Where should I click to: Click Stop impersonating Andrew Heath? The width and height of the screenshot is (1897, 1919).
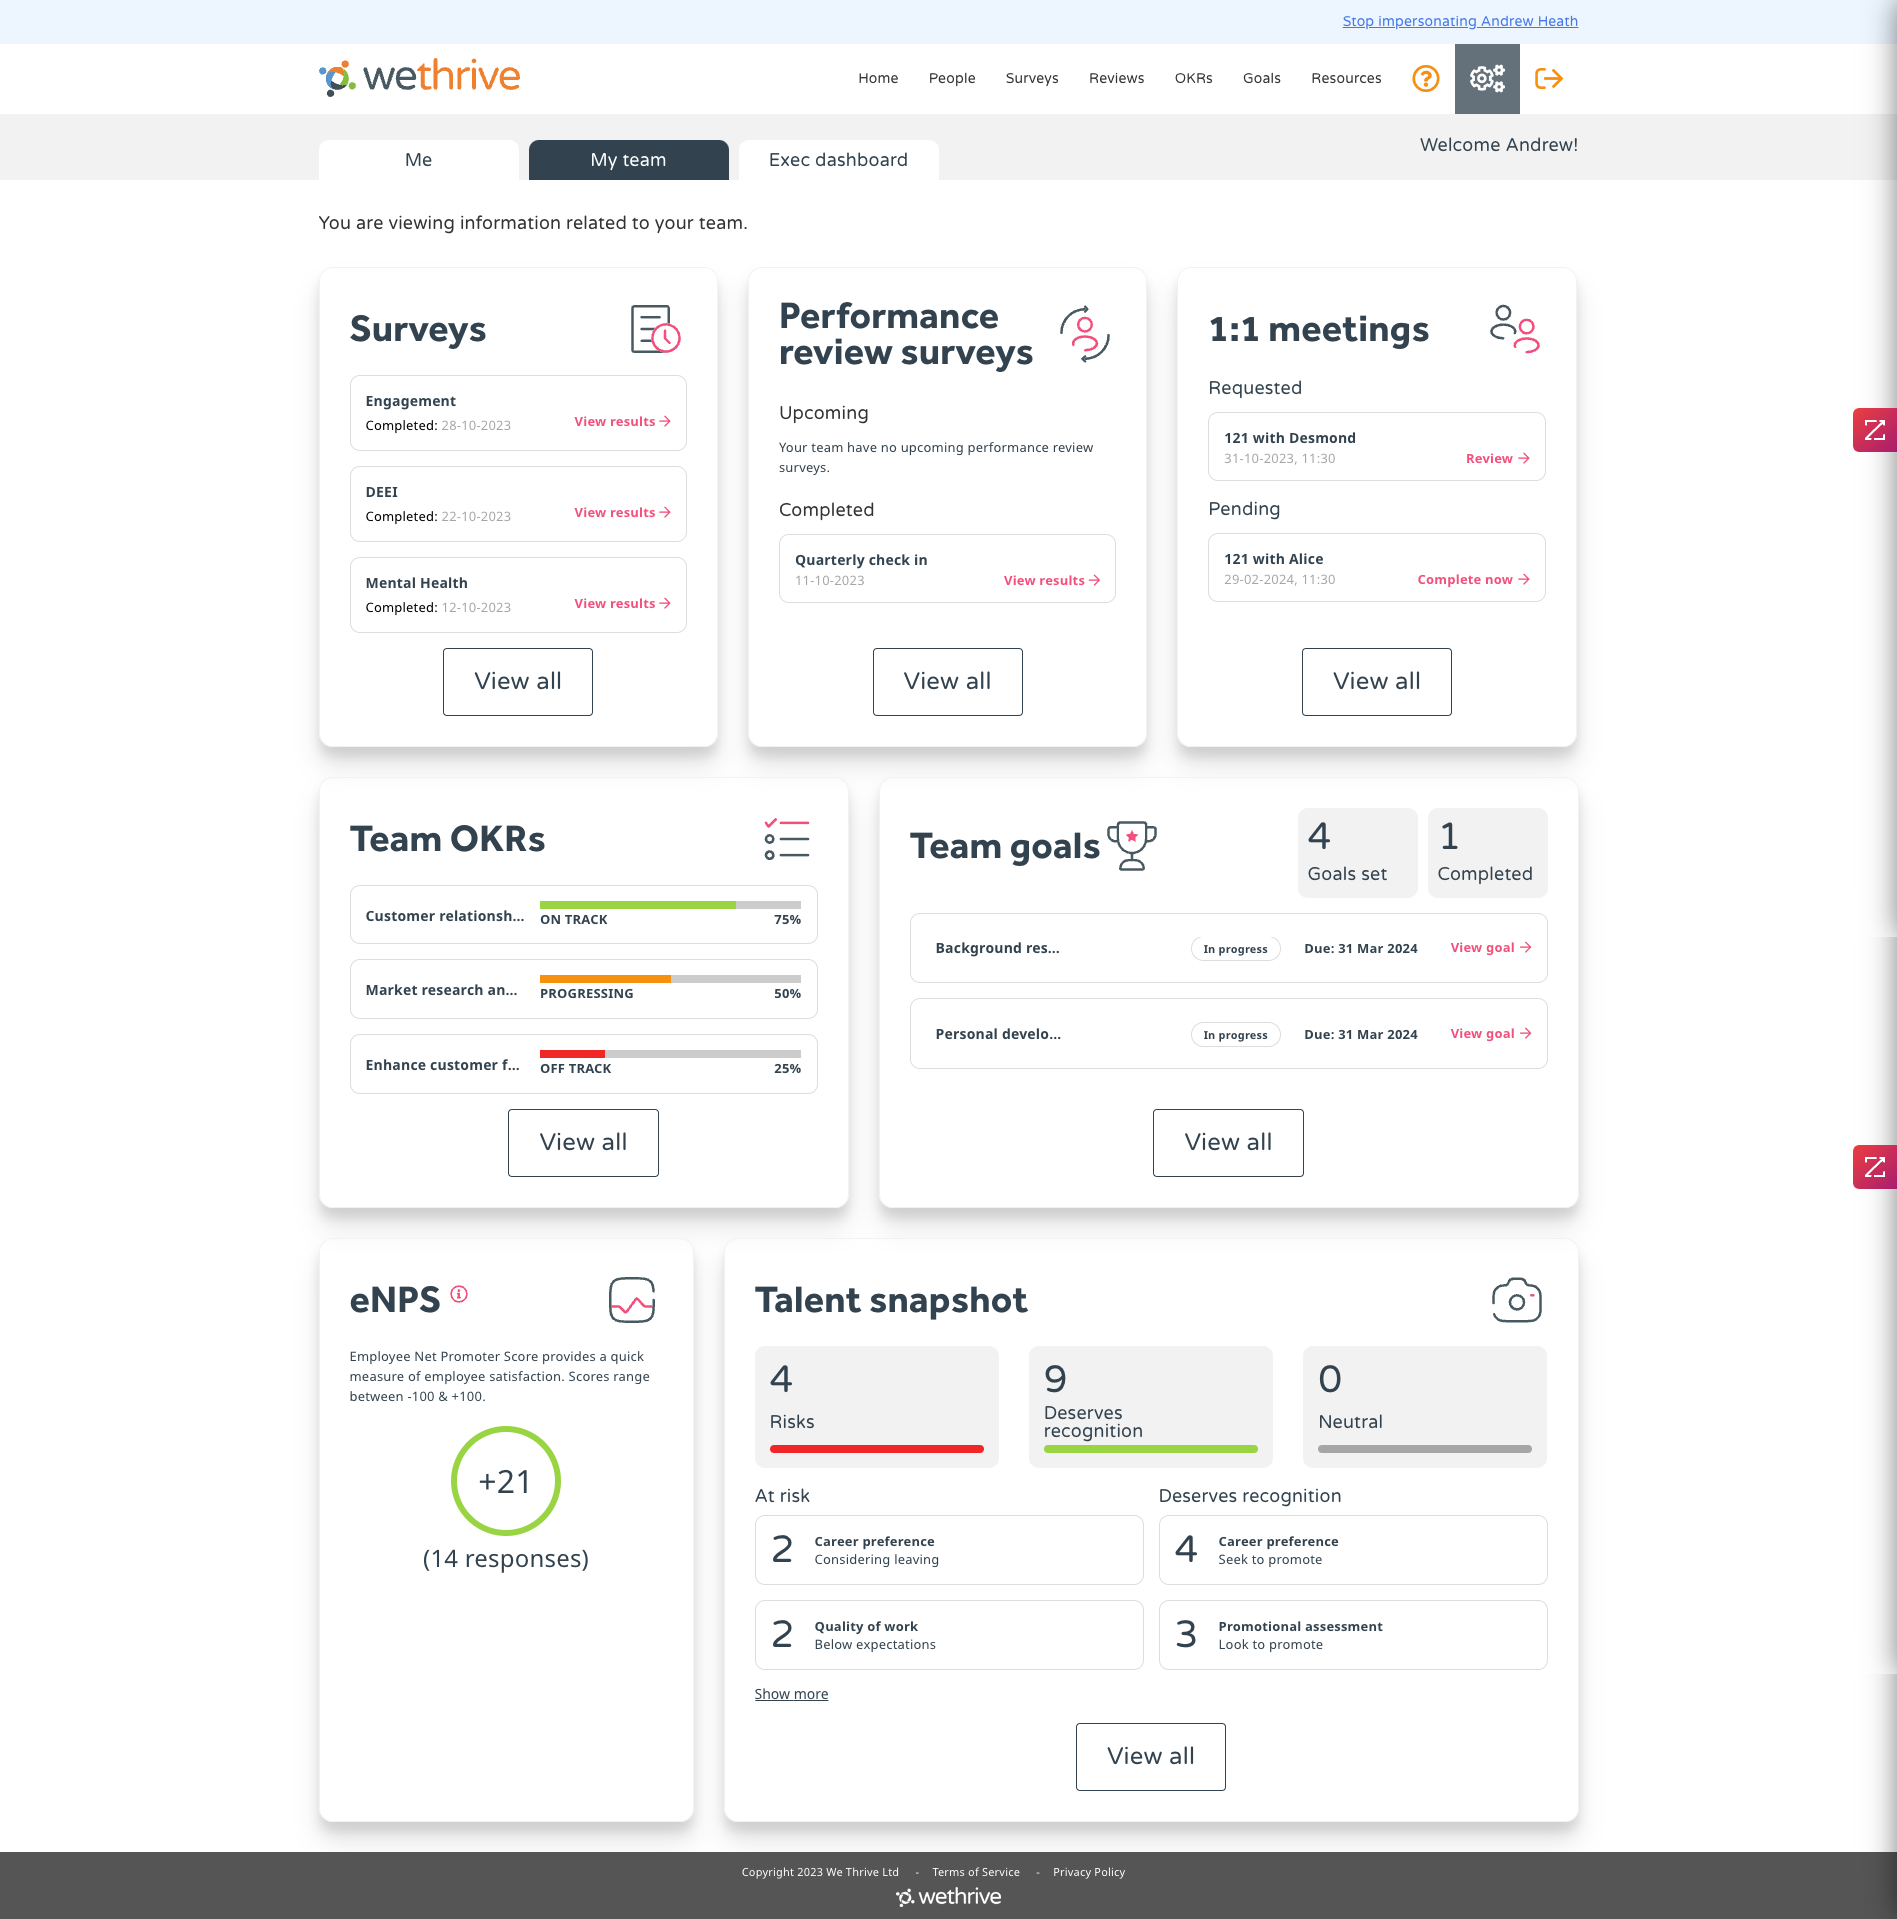click(1459, 20)
